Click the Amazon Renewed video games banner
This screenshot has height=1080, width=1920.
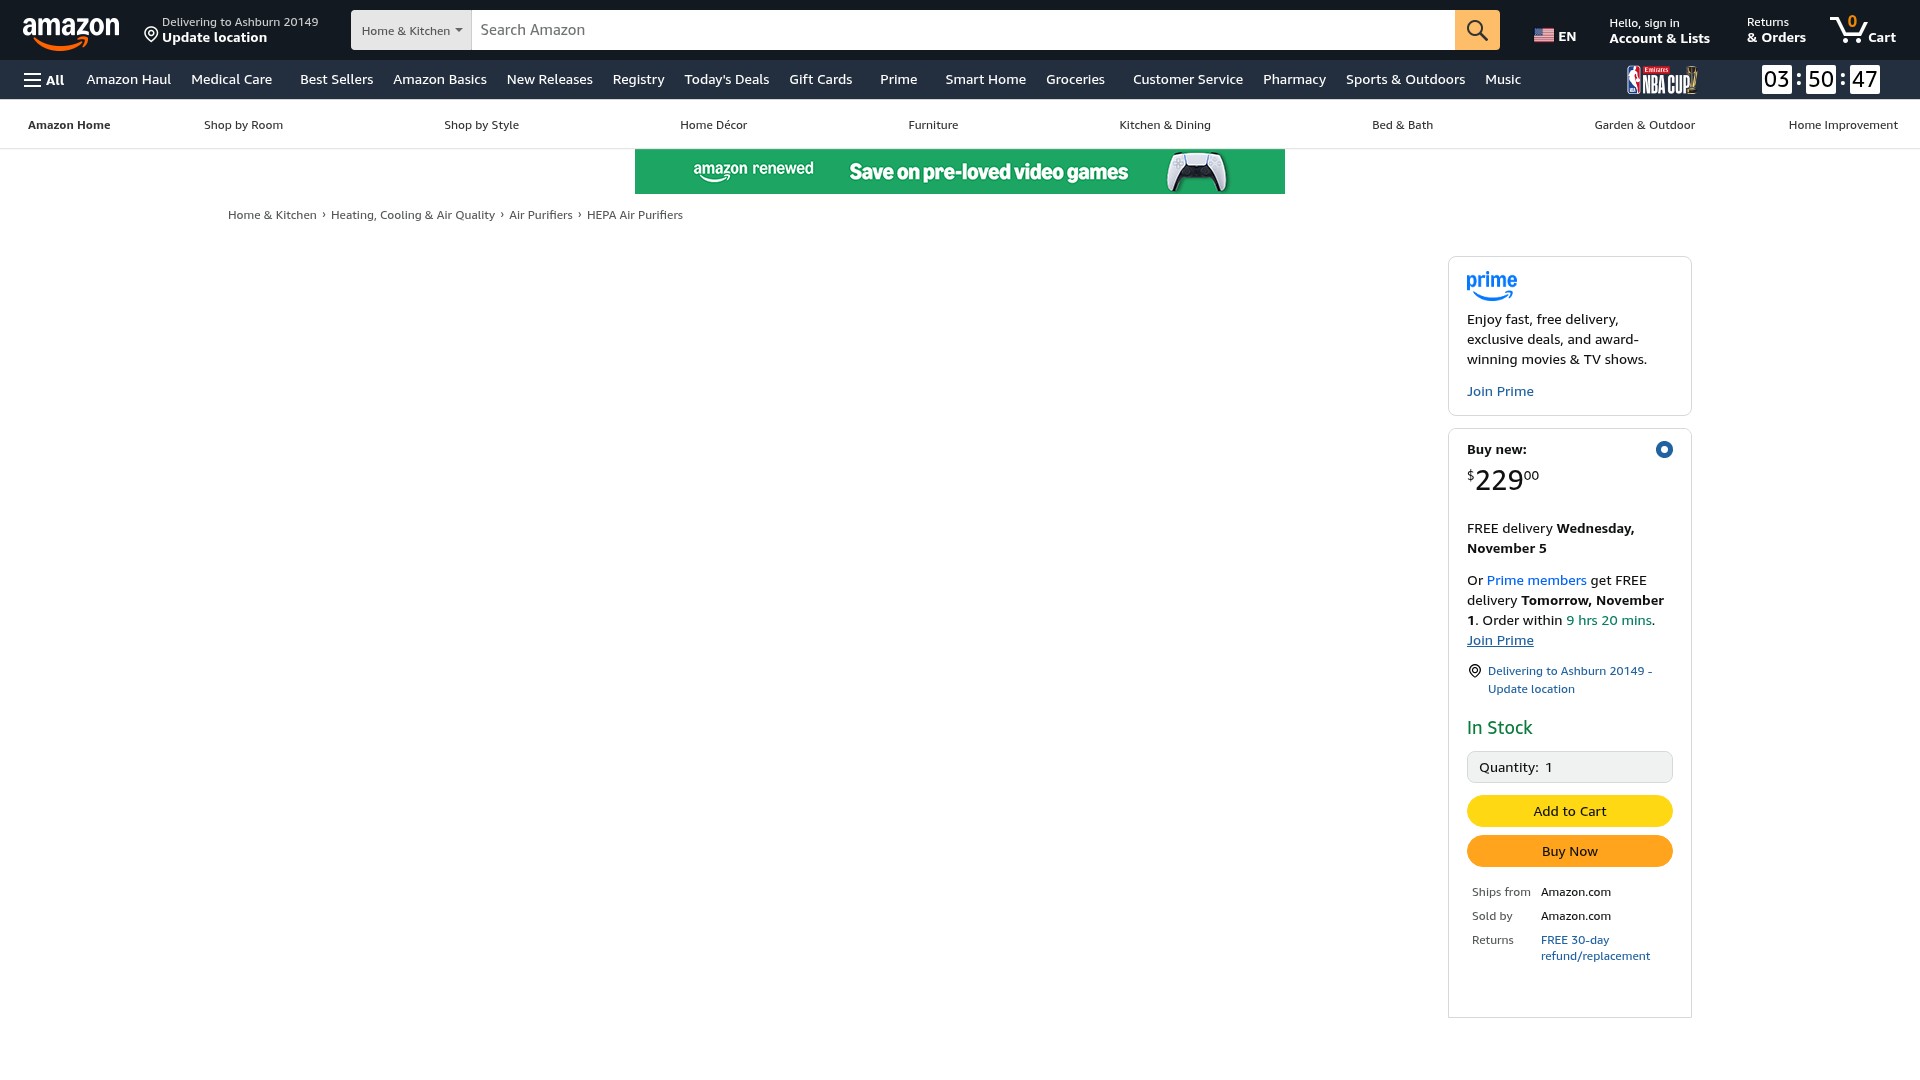960,172
